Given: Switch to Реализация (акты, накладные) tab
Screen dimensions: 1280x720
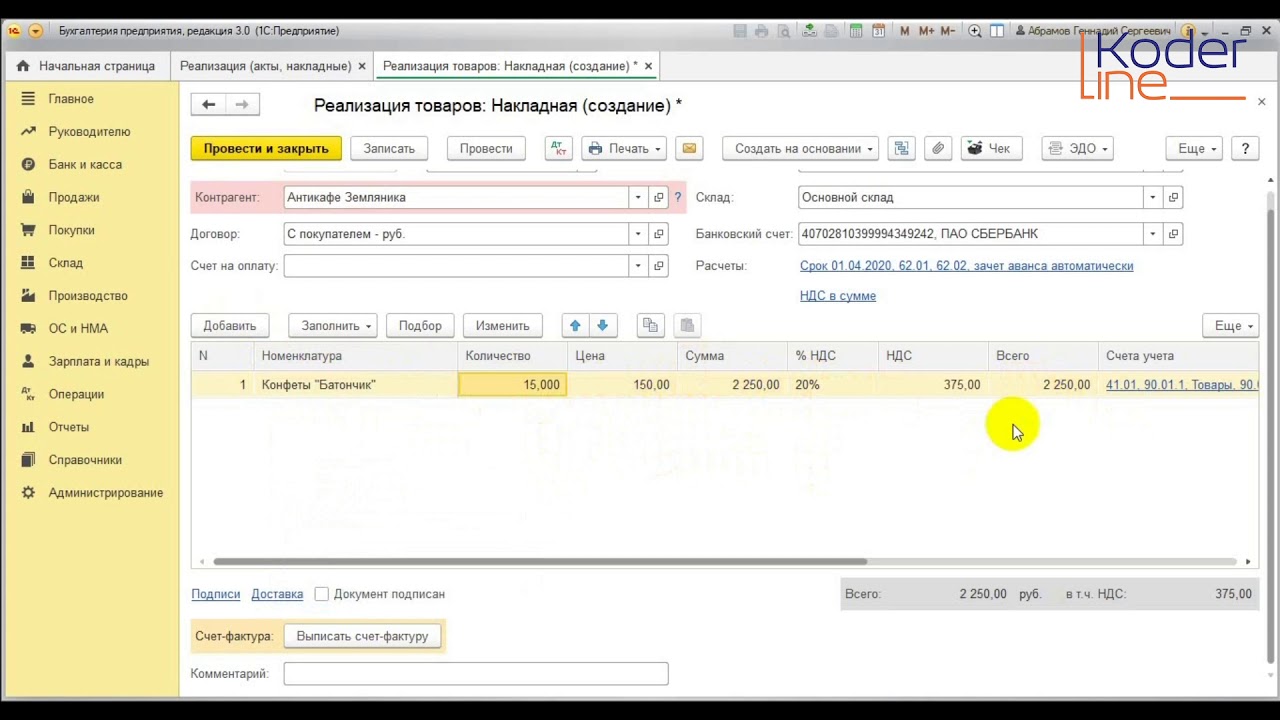Looking at the screenshot, I should coord(265,66).
